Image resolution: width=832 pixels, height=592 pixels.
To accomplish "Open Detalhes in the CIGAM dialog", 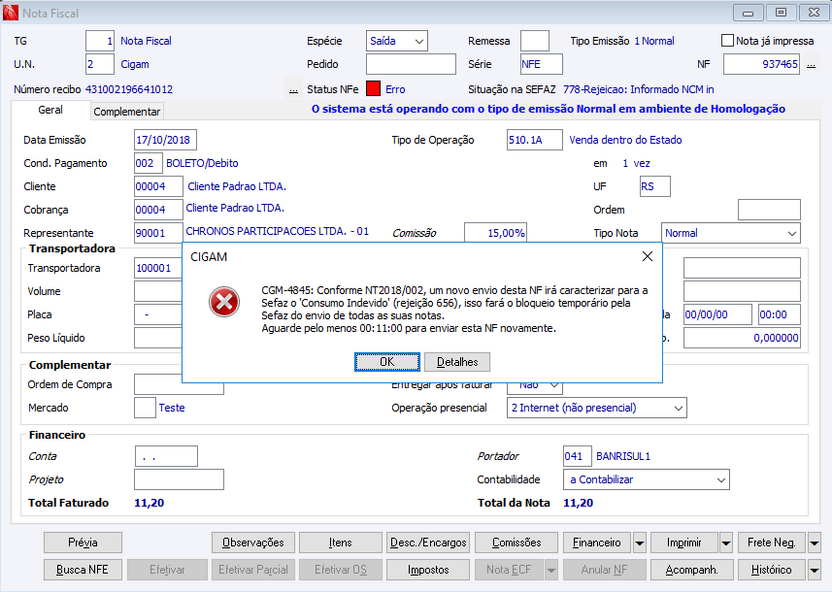I will tap(457, 362).
